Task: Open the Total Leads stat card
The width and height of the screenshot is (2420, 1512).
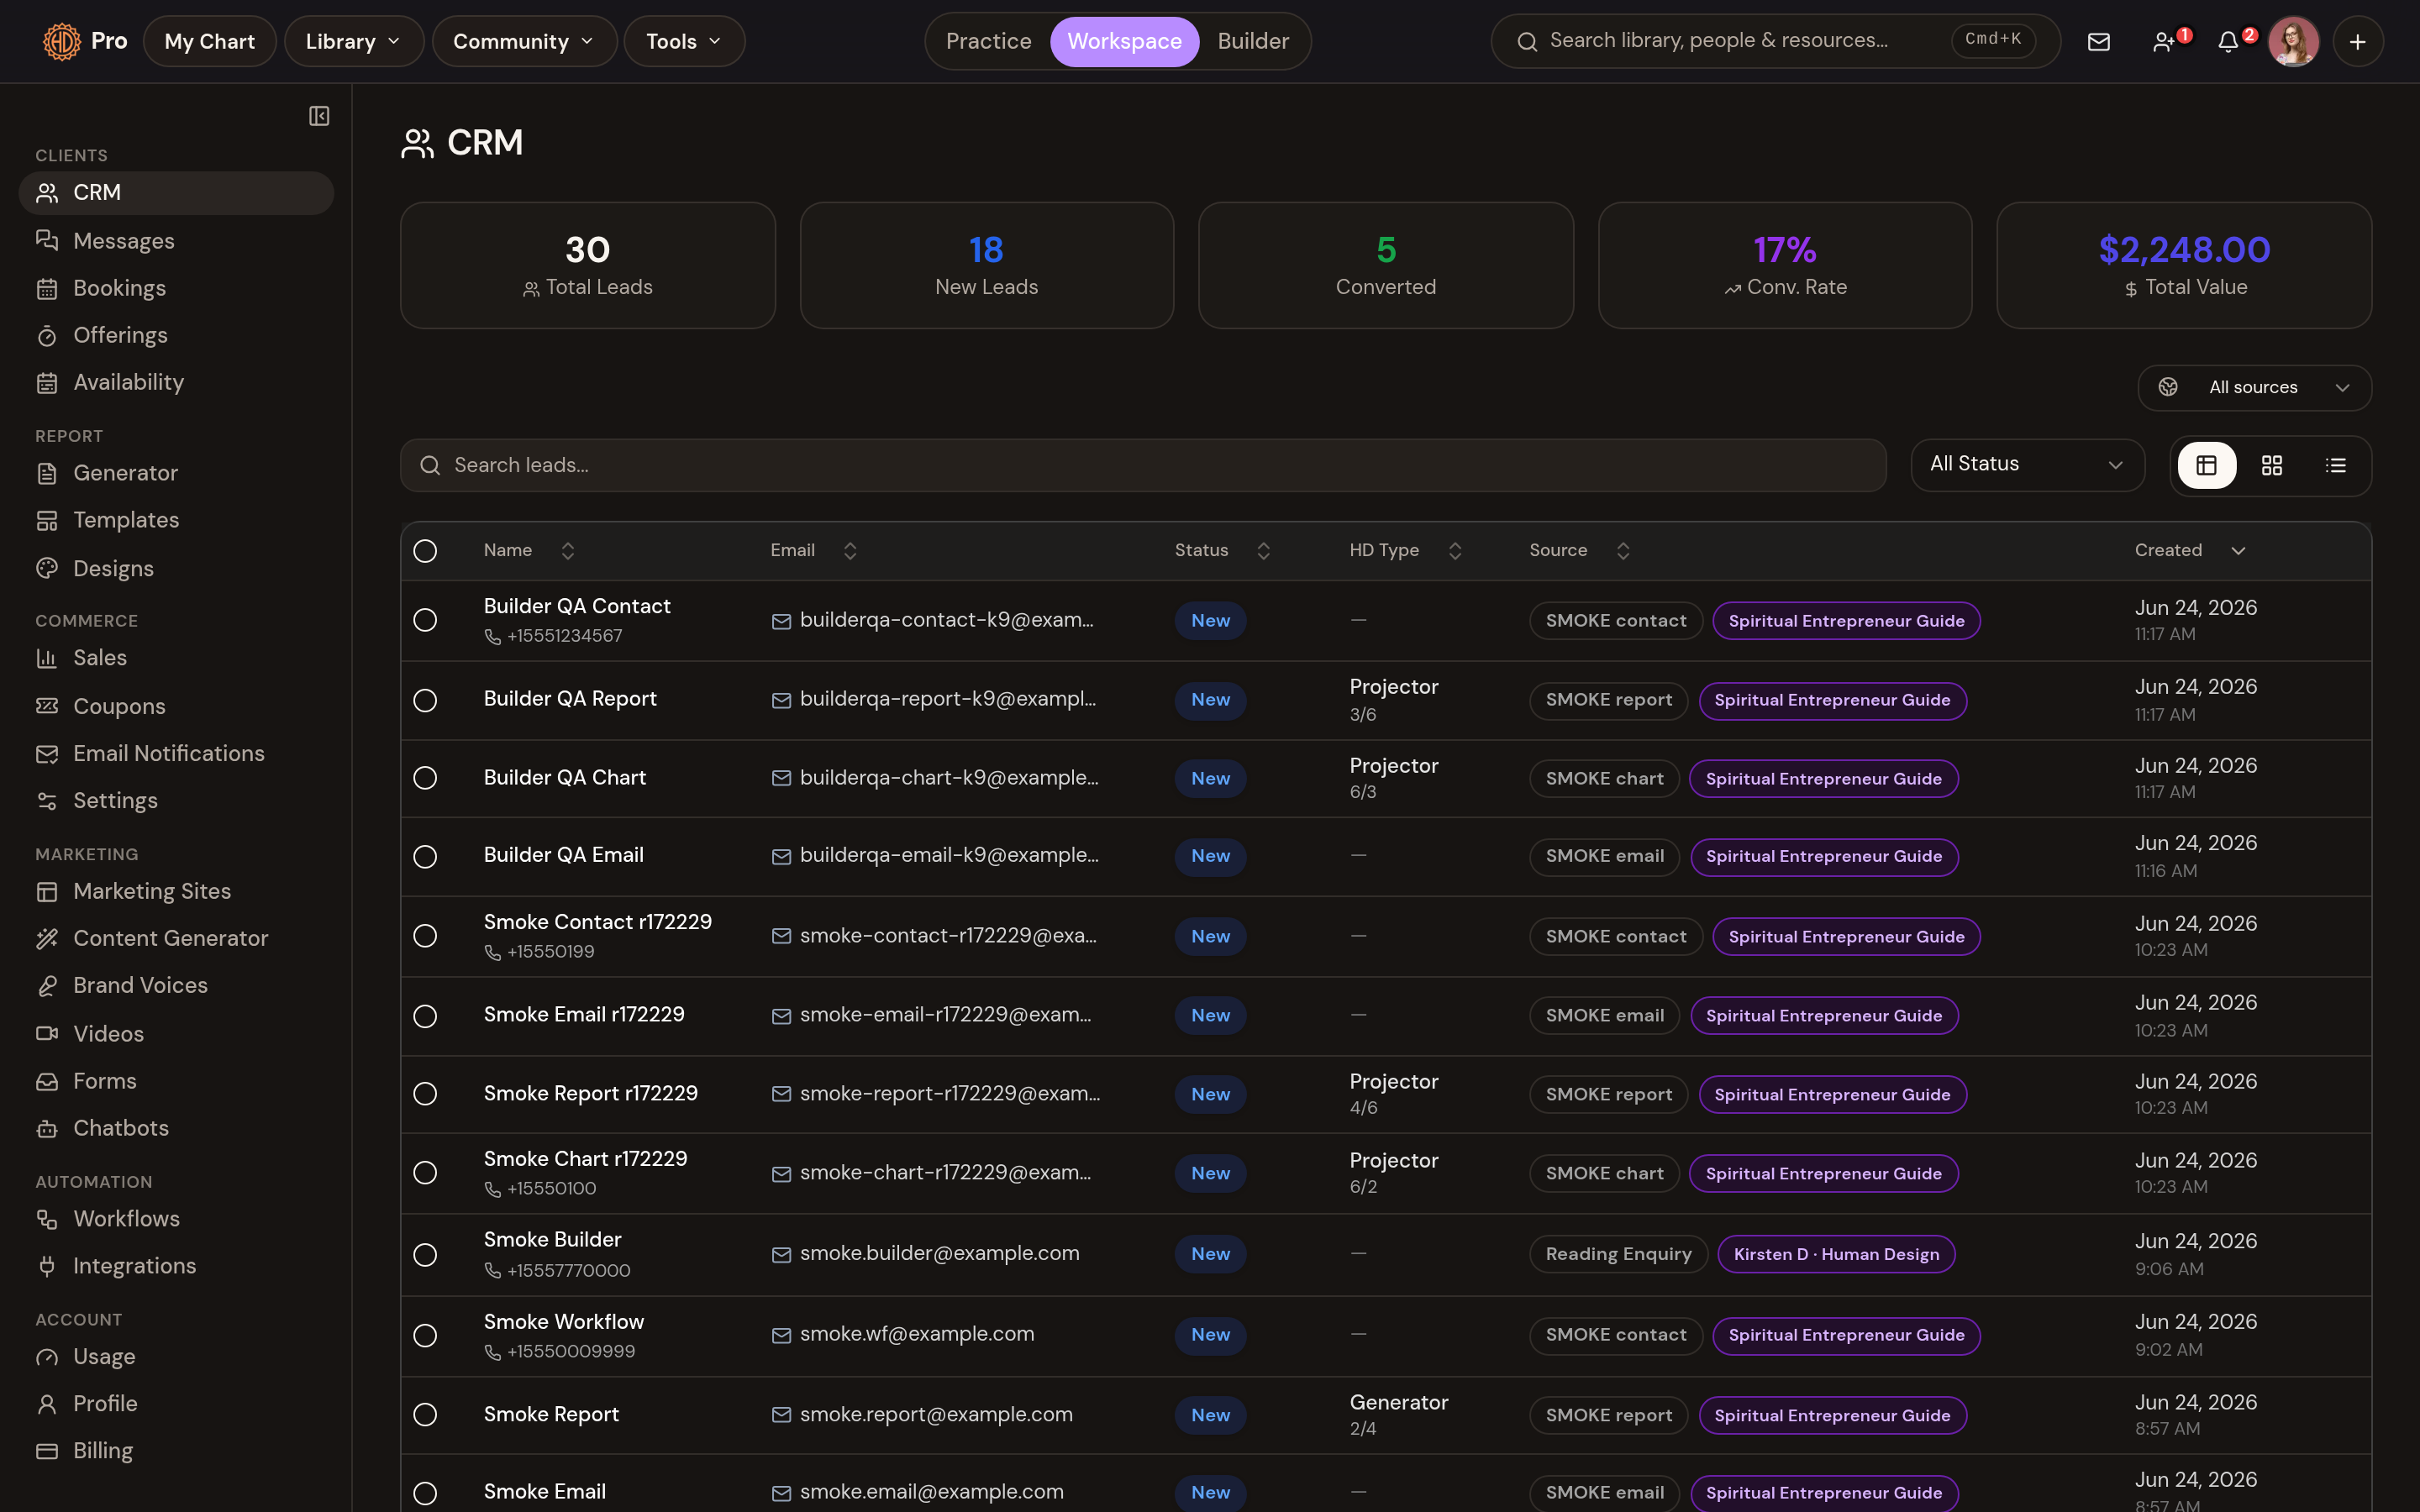Action: [x=588, y=266]
